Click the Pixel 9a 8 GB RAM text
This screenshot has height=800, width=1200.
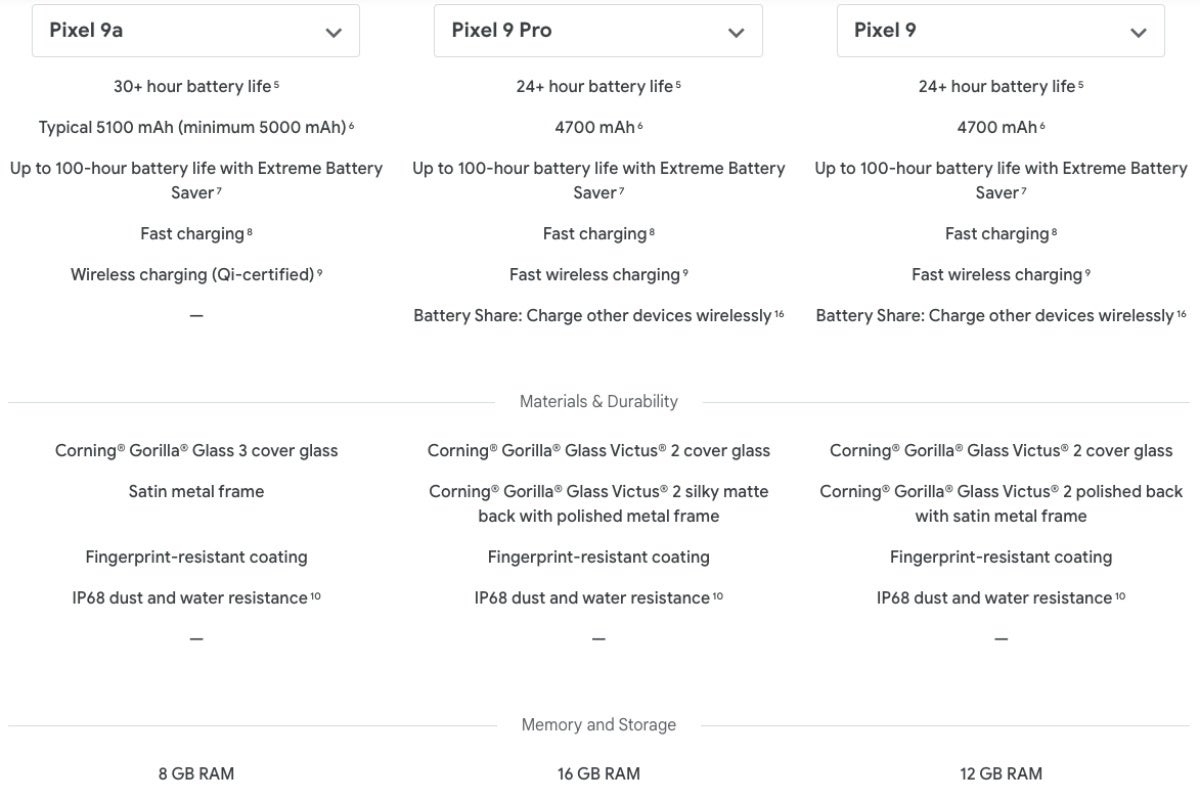pyautogui.click(x=196, y=773)
